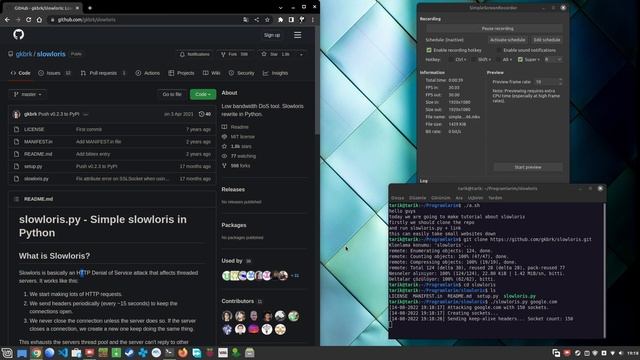Click the network icon in tray
This screenshot has width=640, height=360.
pos(612,353)
